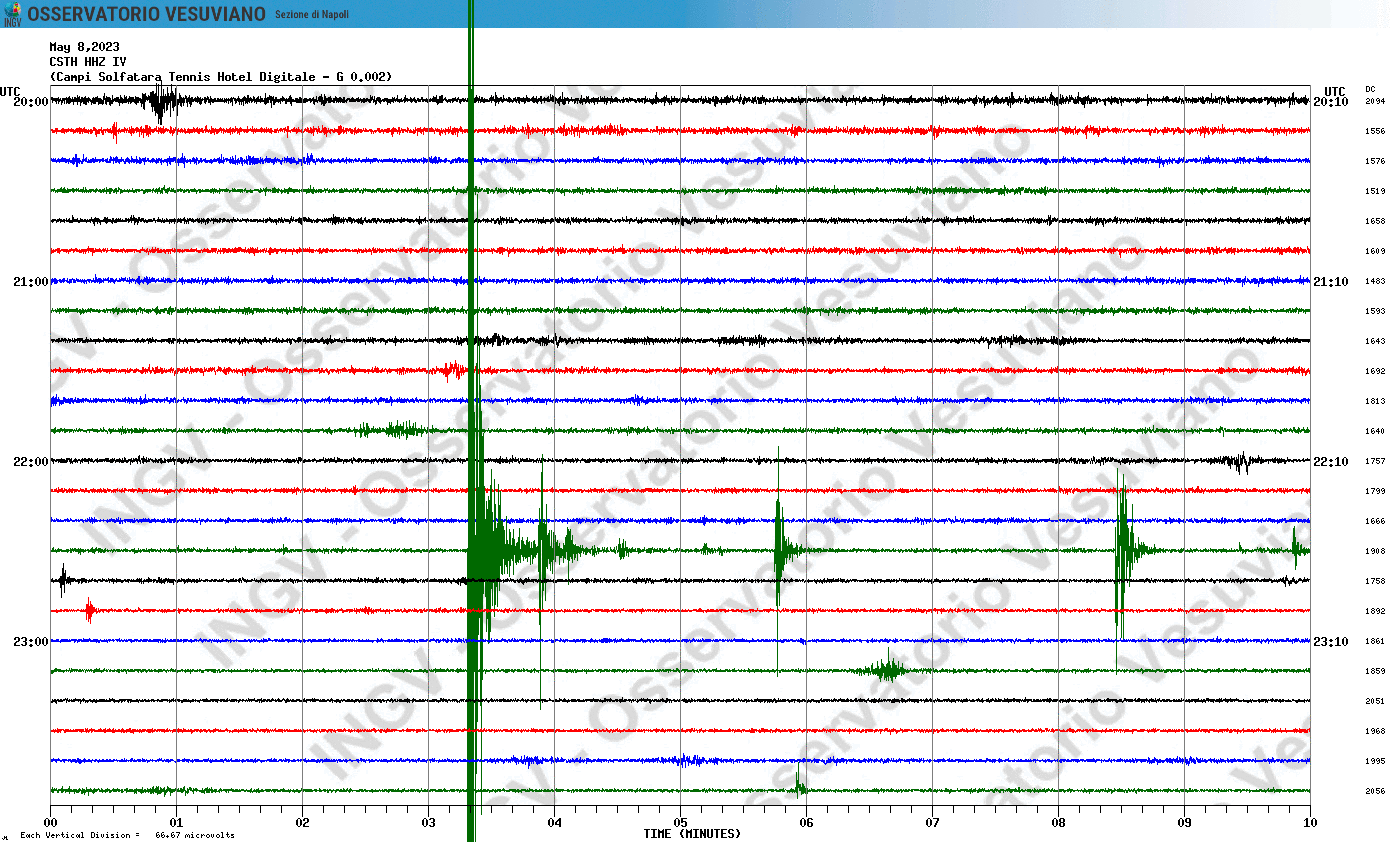
Task: Click the minute 03 axis label
Action: pyautogui.click(x=428, y=823)
